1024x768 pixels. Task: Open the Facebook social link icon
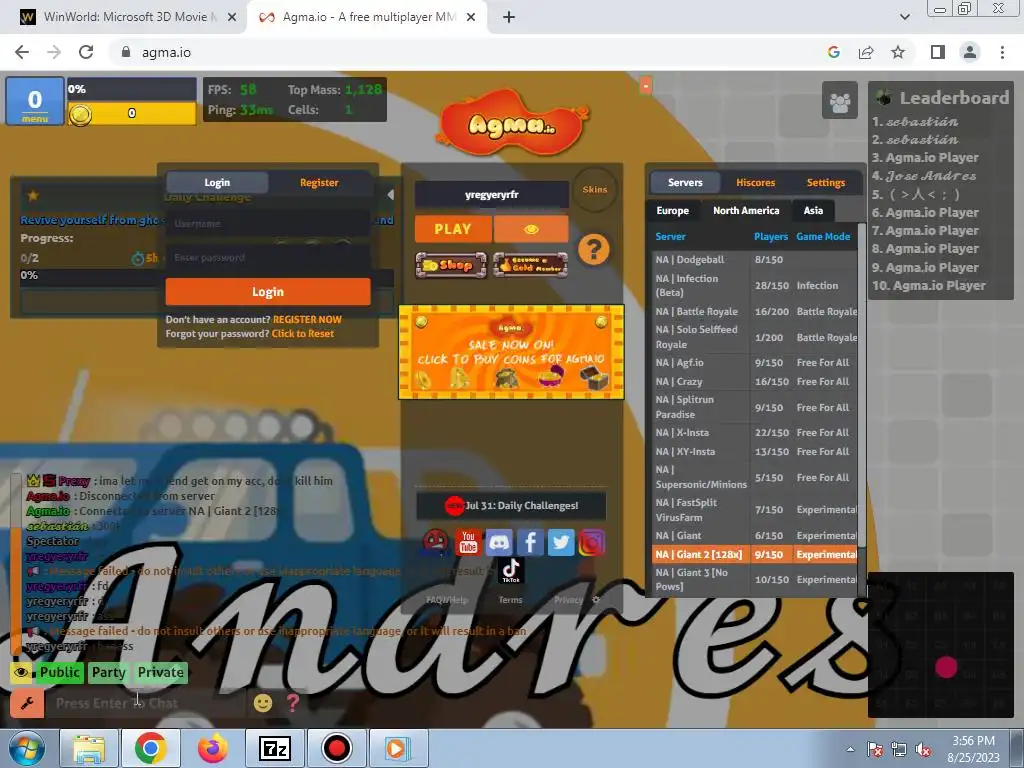click(x=530, y=543)
